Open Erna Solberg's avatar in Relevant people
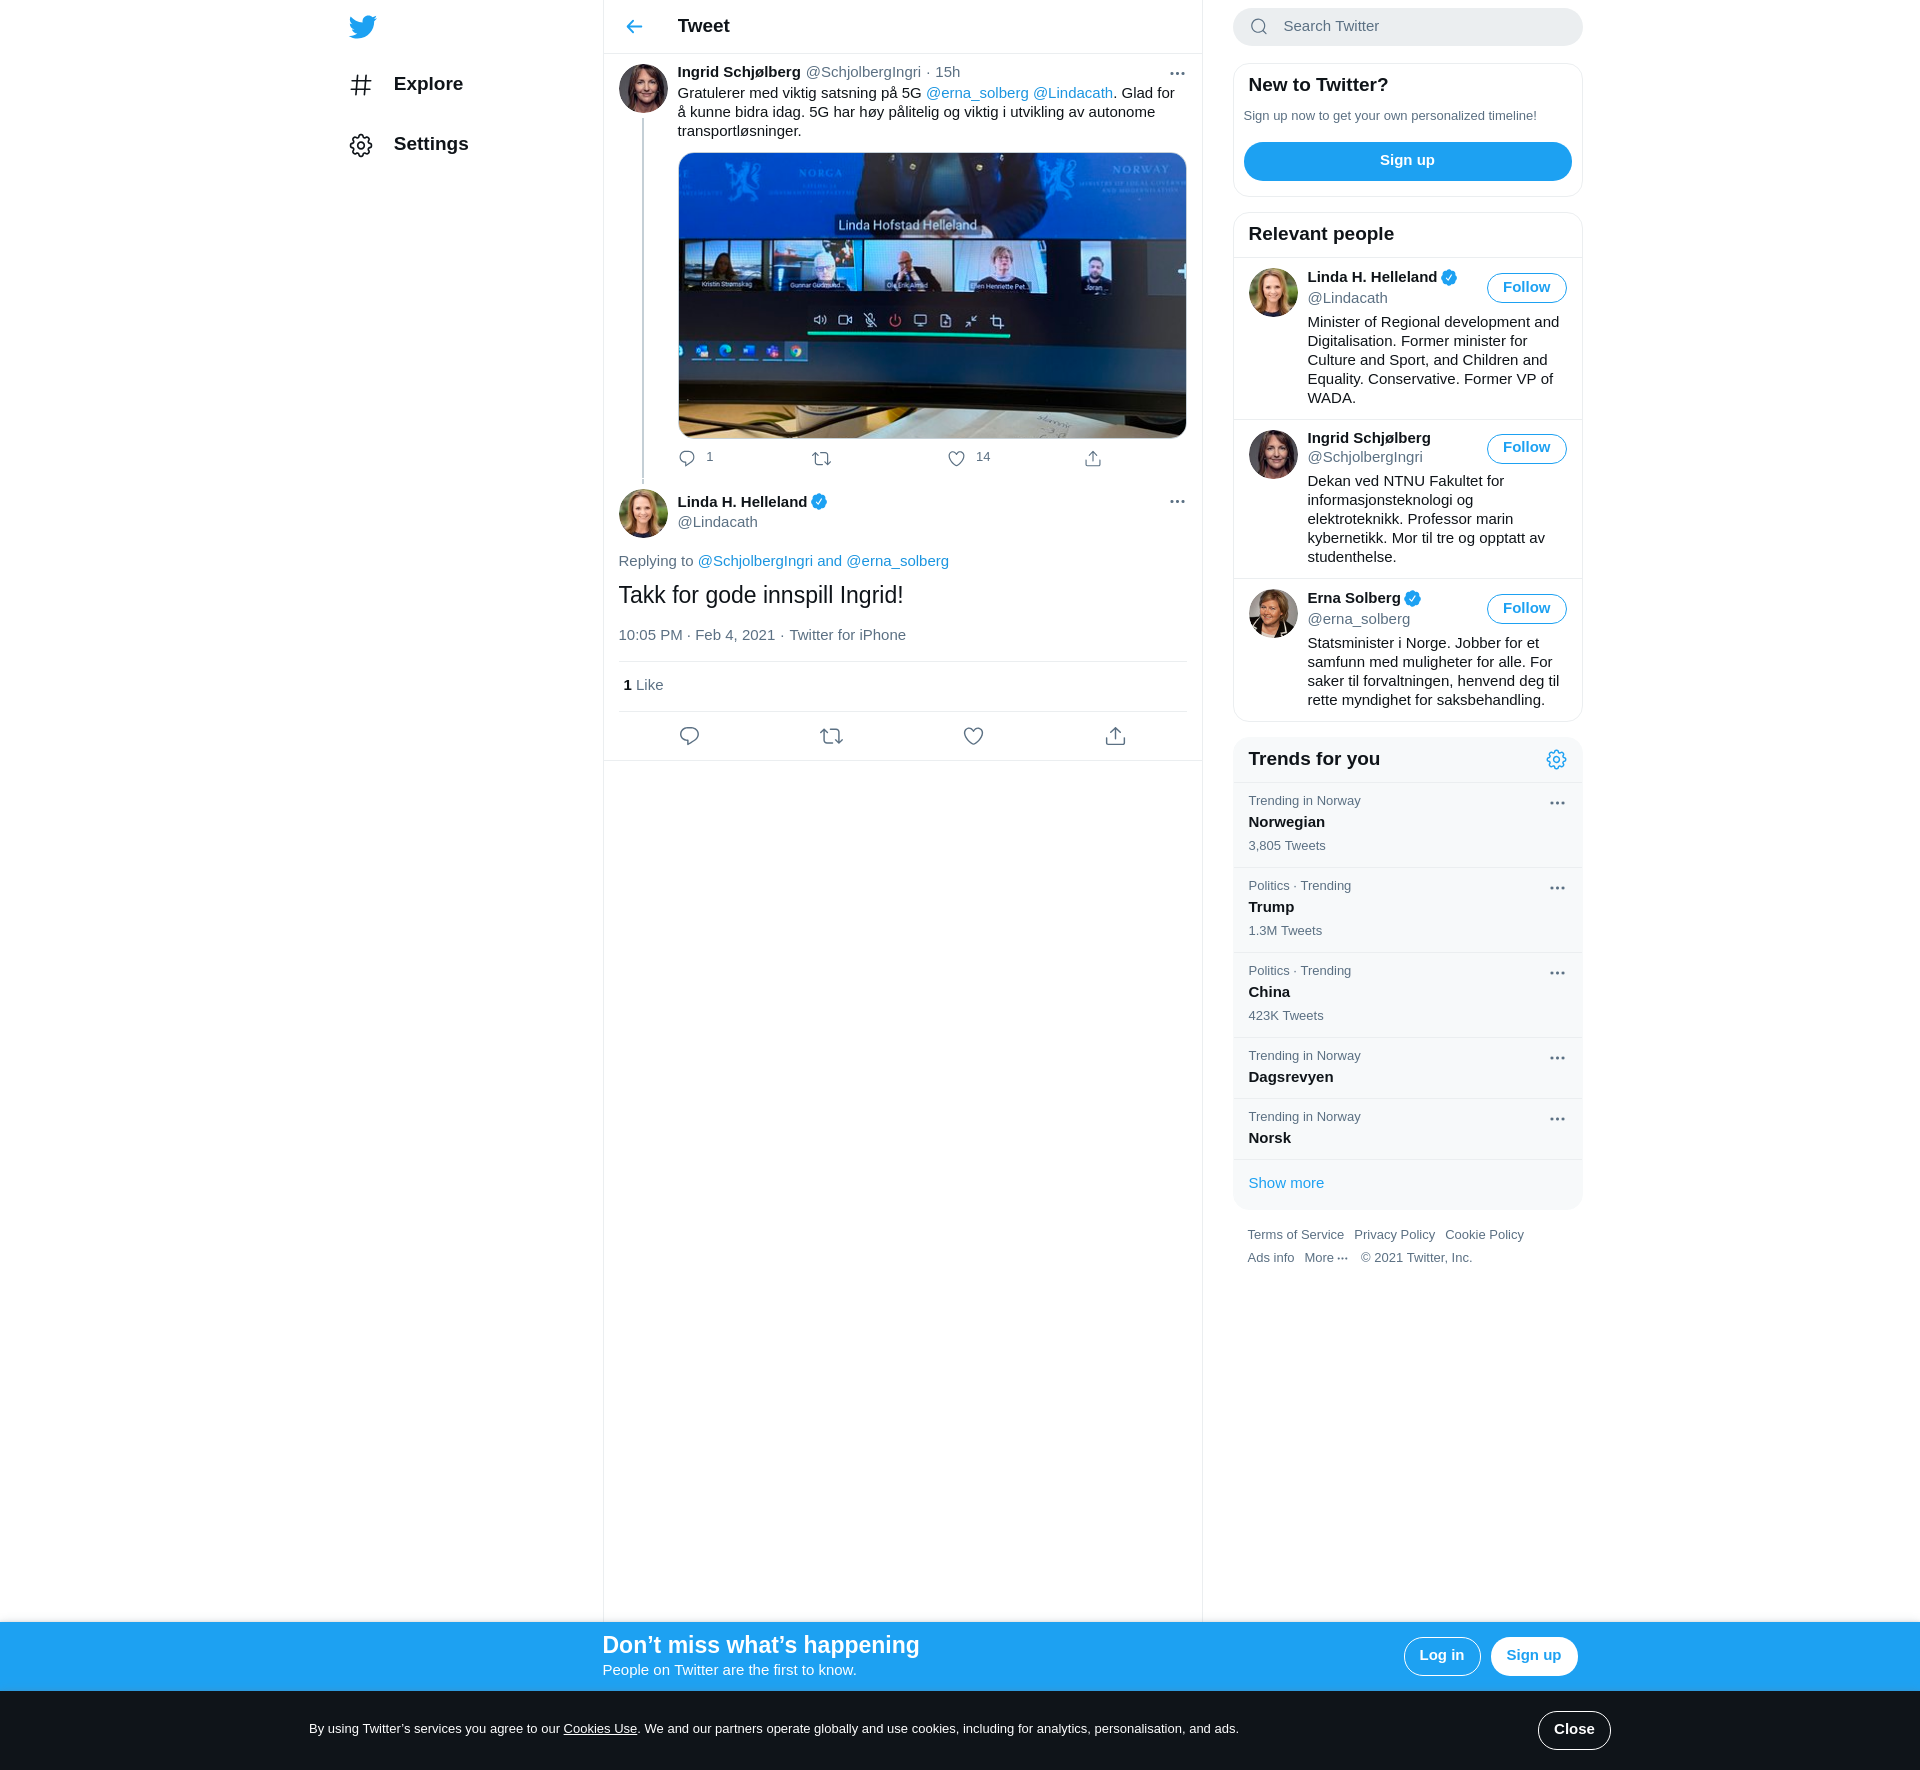This screenshot has height=1770, width=1920. click(1273, 613)
